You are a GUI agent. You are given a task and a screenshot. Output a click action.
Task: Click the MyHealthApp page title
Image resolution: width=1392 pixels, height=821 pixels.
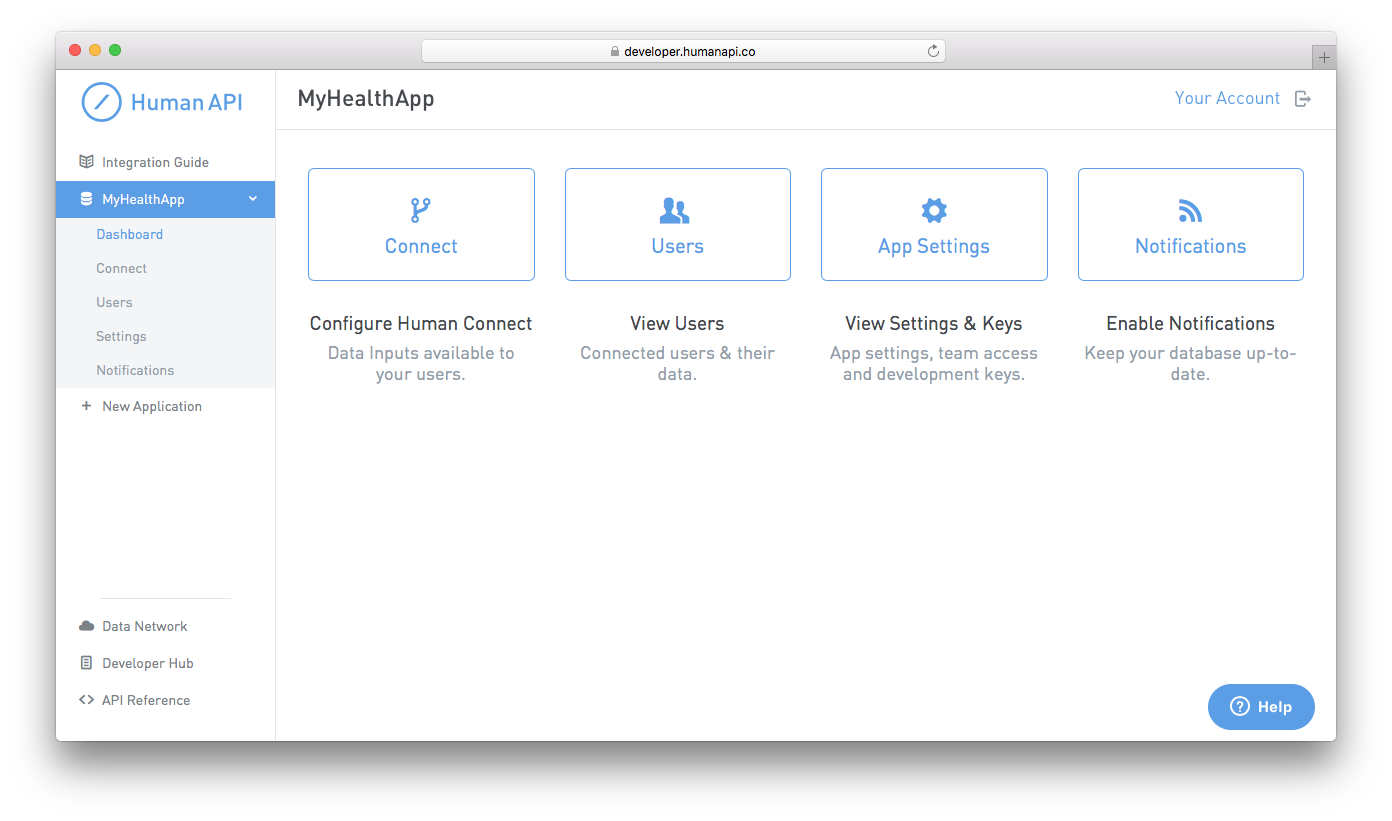pos(366,99)
